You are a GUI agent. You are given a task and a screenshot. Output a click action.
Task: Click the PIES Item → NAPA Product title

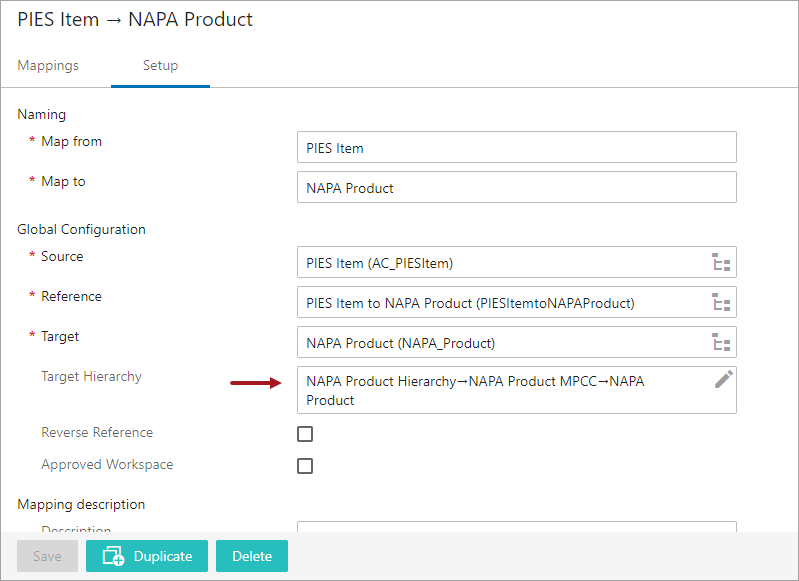135,20
